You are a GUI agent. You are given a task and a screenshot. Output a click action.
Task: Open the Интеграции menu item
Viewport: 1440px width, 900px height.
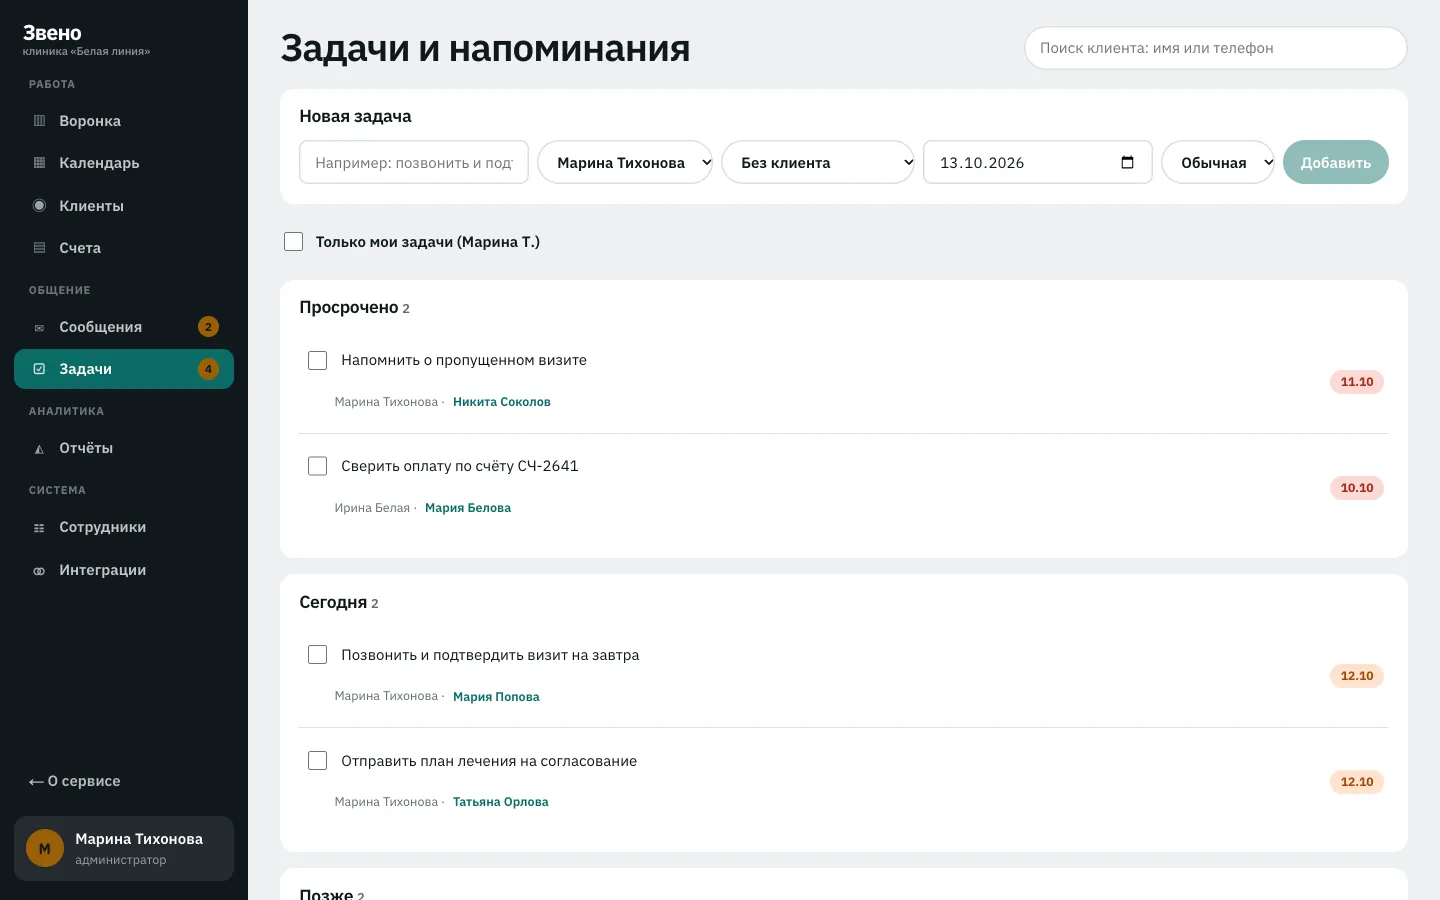click(124, 570)
